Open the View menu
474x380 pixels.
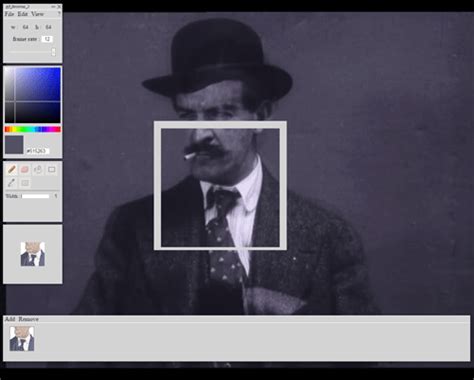coord(37,14)
